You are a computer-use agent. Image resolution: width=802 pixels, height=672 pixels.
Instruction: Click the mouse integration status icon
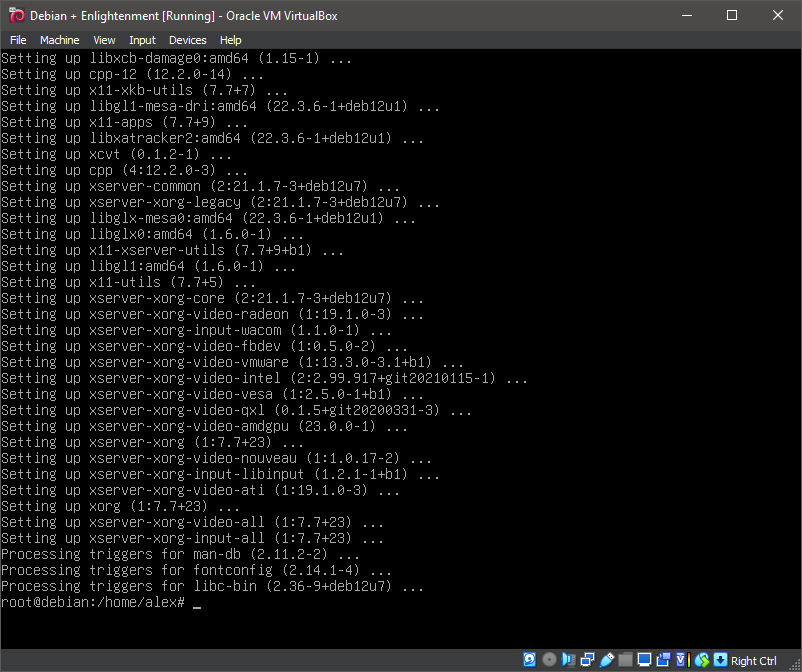coord(700,660)
